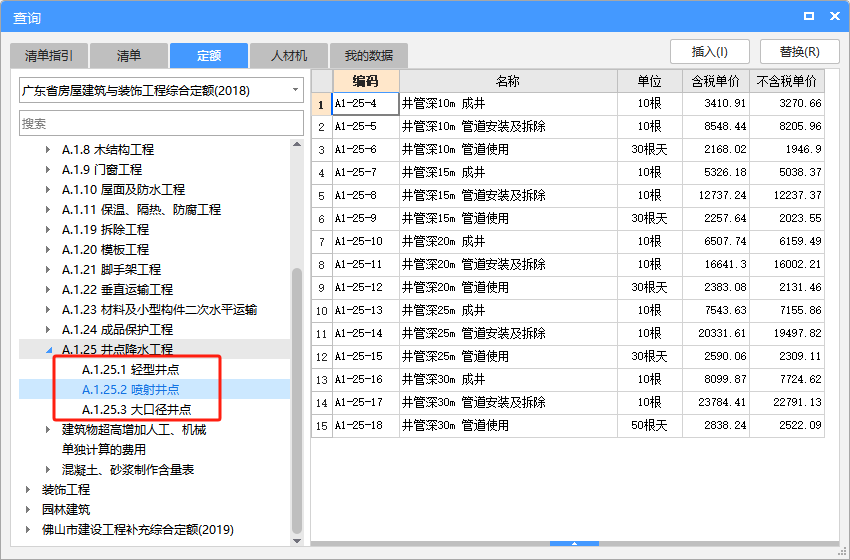This screenshot has height=560, width=850.
Task: Expand the A.1.8 木结构工程 node
Action: point(48,149)
